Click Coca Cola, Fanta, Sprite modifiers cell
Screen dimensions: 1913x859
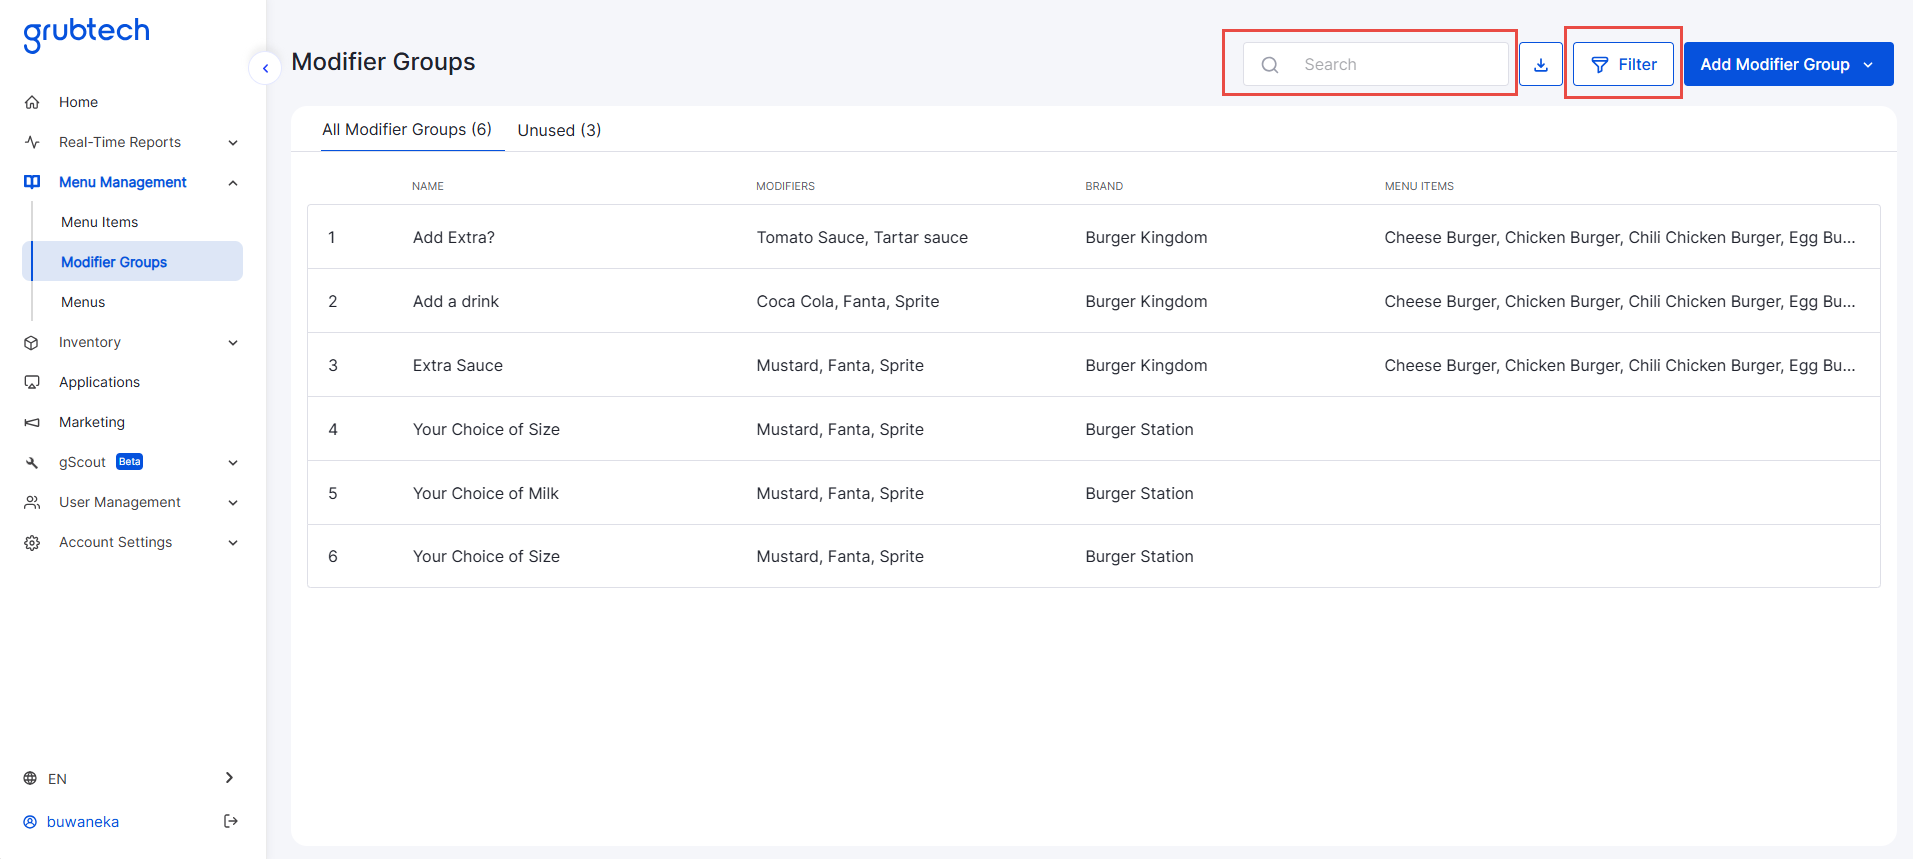(848, 301)
